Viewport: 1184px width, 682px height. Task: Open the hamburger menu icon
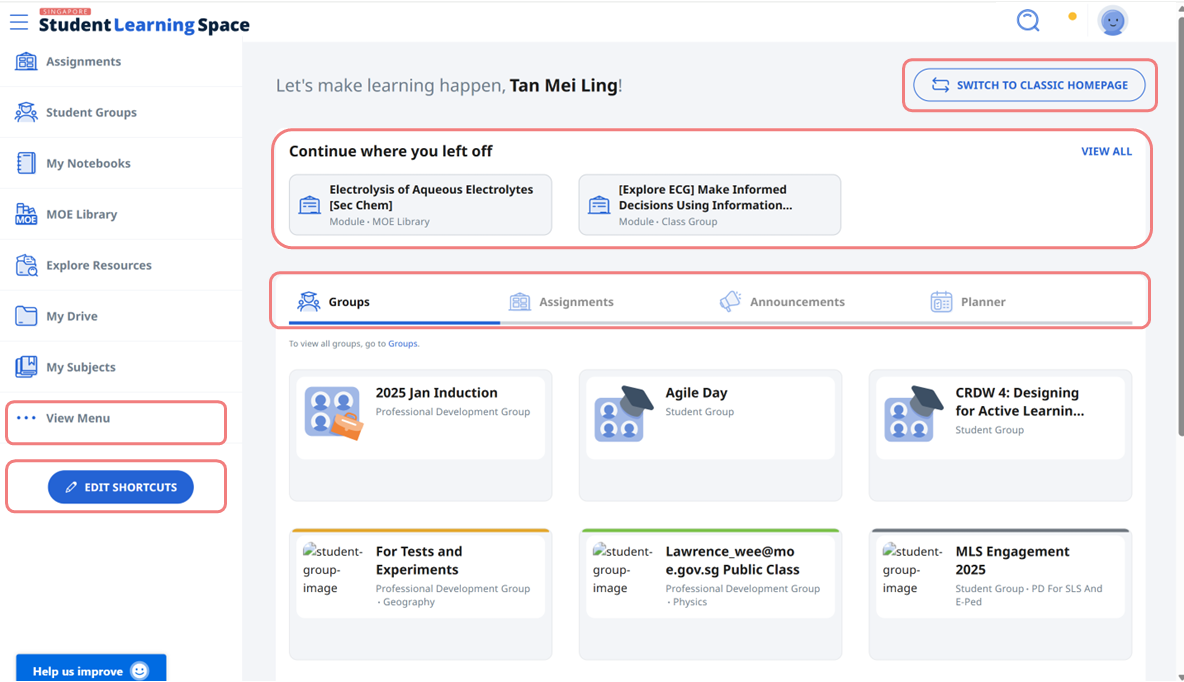pos(19,22)
